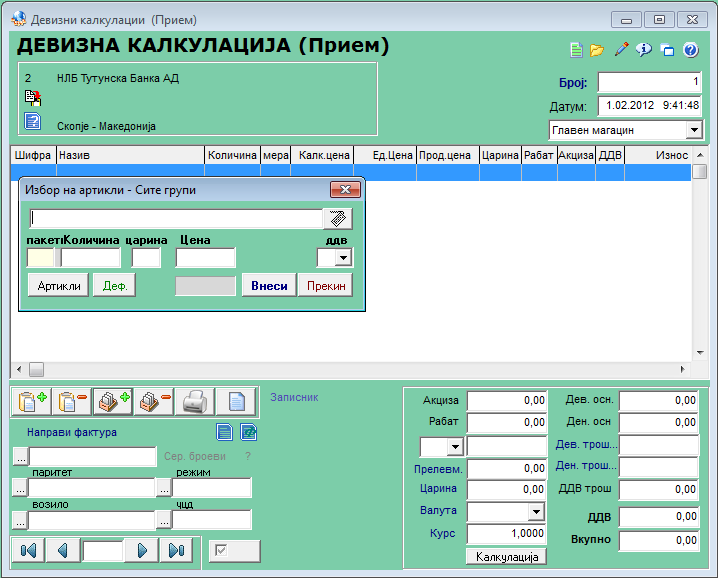
Task: Click the new document icon in top toolbar
Action: [x=577, y=49]
